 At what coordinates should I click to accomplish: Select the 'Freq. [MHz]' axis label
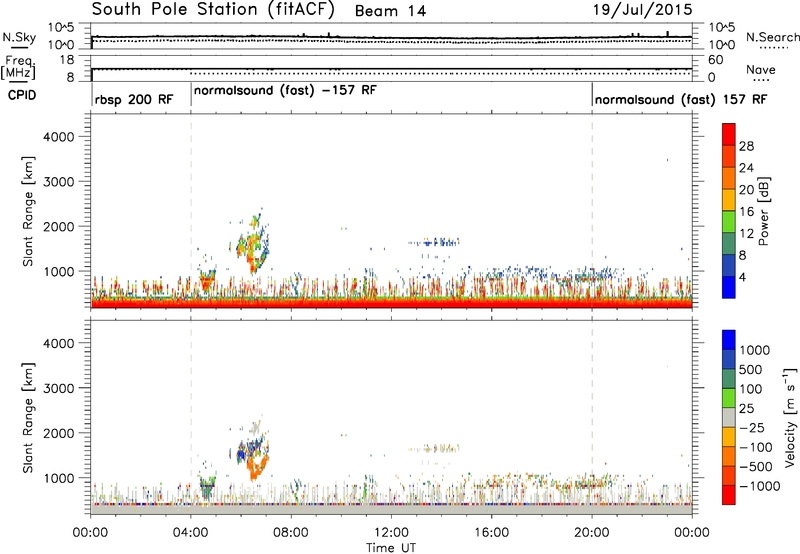pyautogui.click(x=19, y=67)
